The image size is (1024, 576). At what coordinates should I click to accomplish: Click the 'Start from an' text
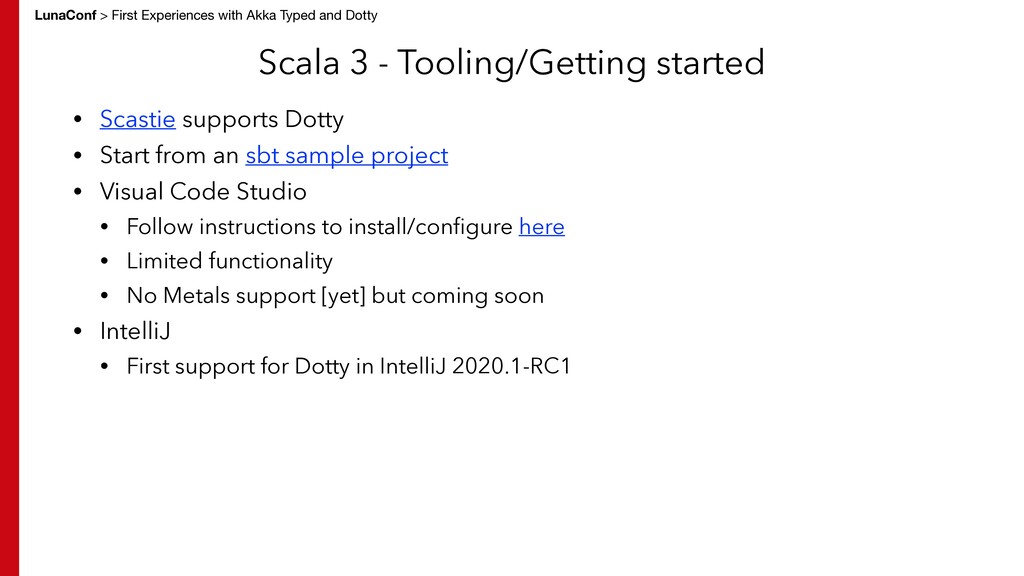coord(169,155)
